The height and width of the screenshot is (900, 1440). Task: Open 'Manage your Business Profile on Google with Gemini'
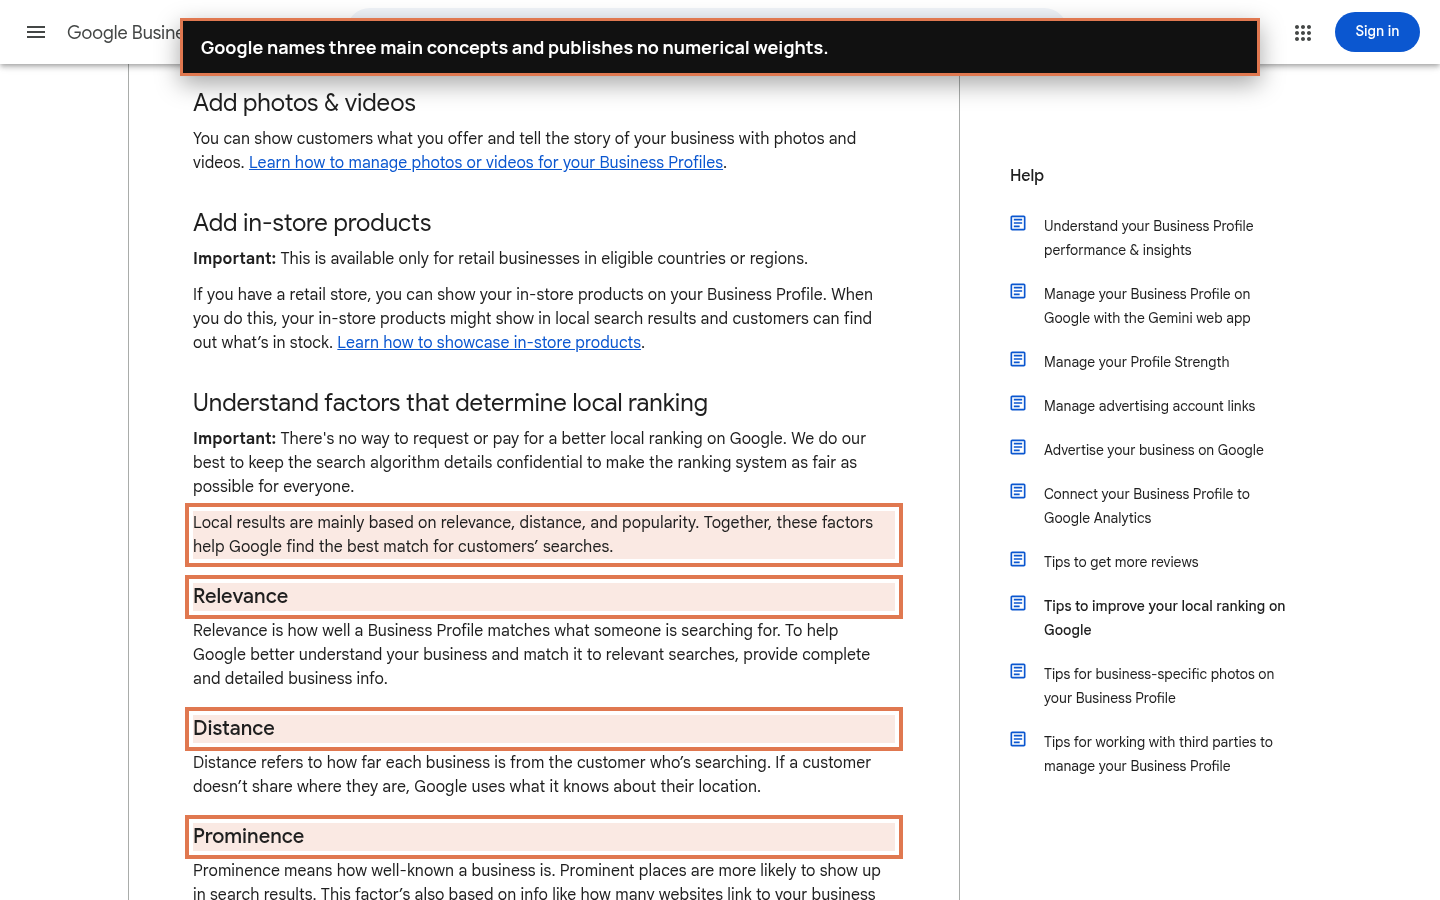pos(1147,306)
